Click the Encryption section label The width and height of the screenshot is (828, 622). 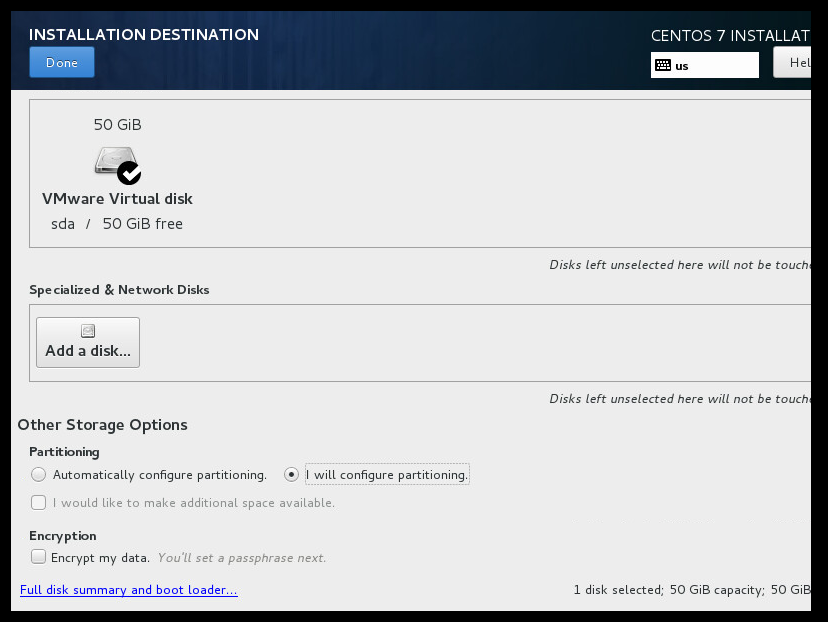click(63, 536)
